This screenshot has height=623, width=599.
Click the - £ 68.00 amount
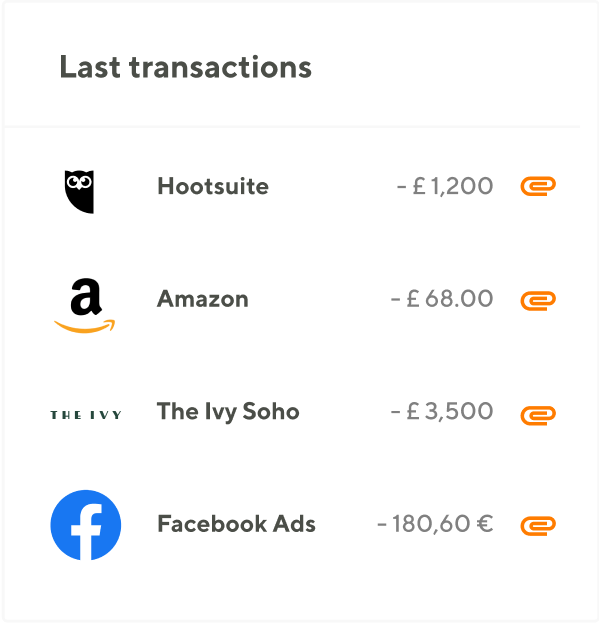pos(442,299)
